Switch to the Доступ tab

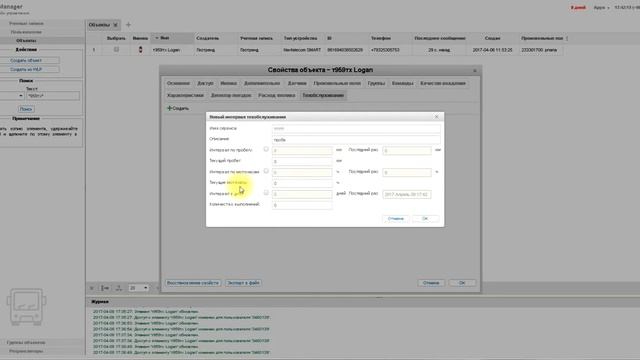pyautogui.click(x=205, y=83)
